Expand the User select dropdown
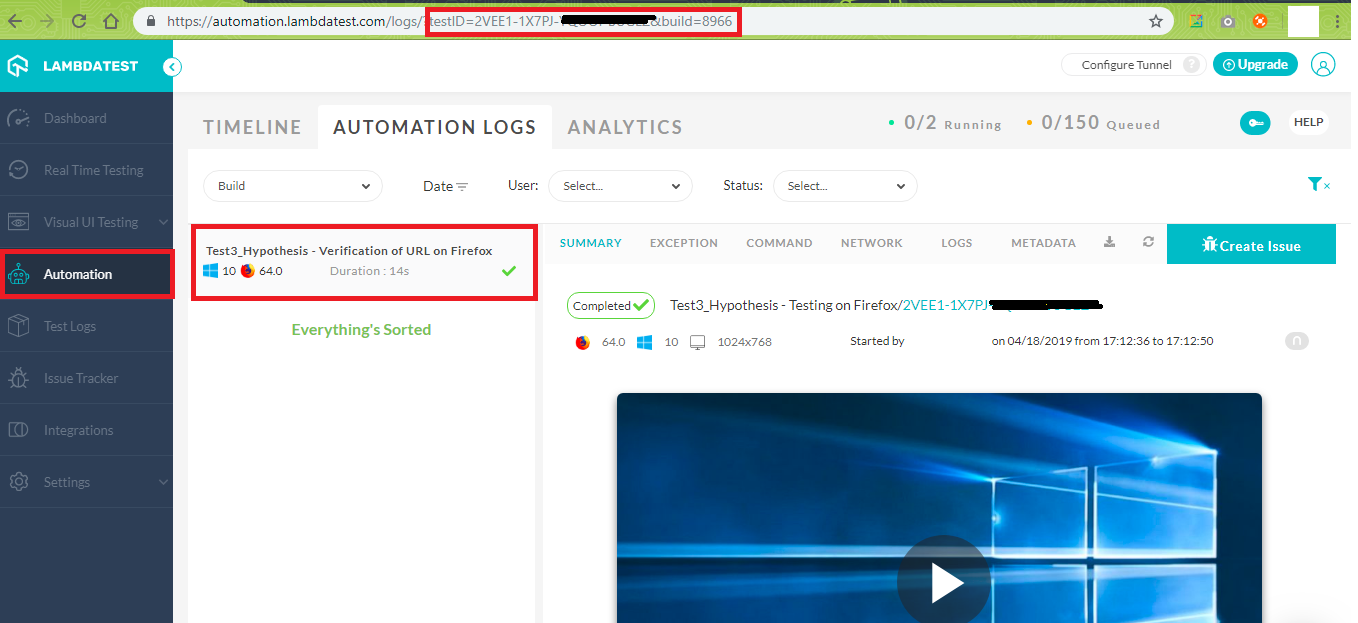Image resolution: width=1358 pixels, height=623 pixels. [620, 186]
